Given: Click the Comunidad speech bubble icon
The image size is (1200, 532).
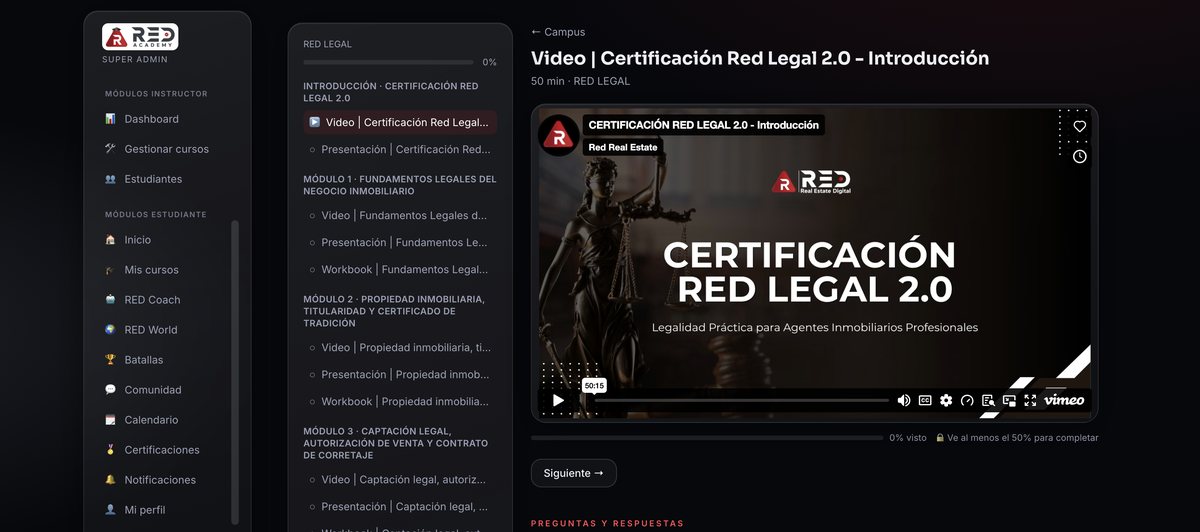Looking at the screenshot, I should coord(110,390).
